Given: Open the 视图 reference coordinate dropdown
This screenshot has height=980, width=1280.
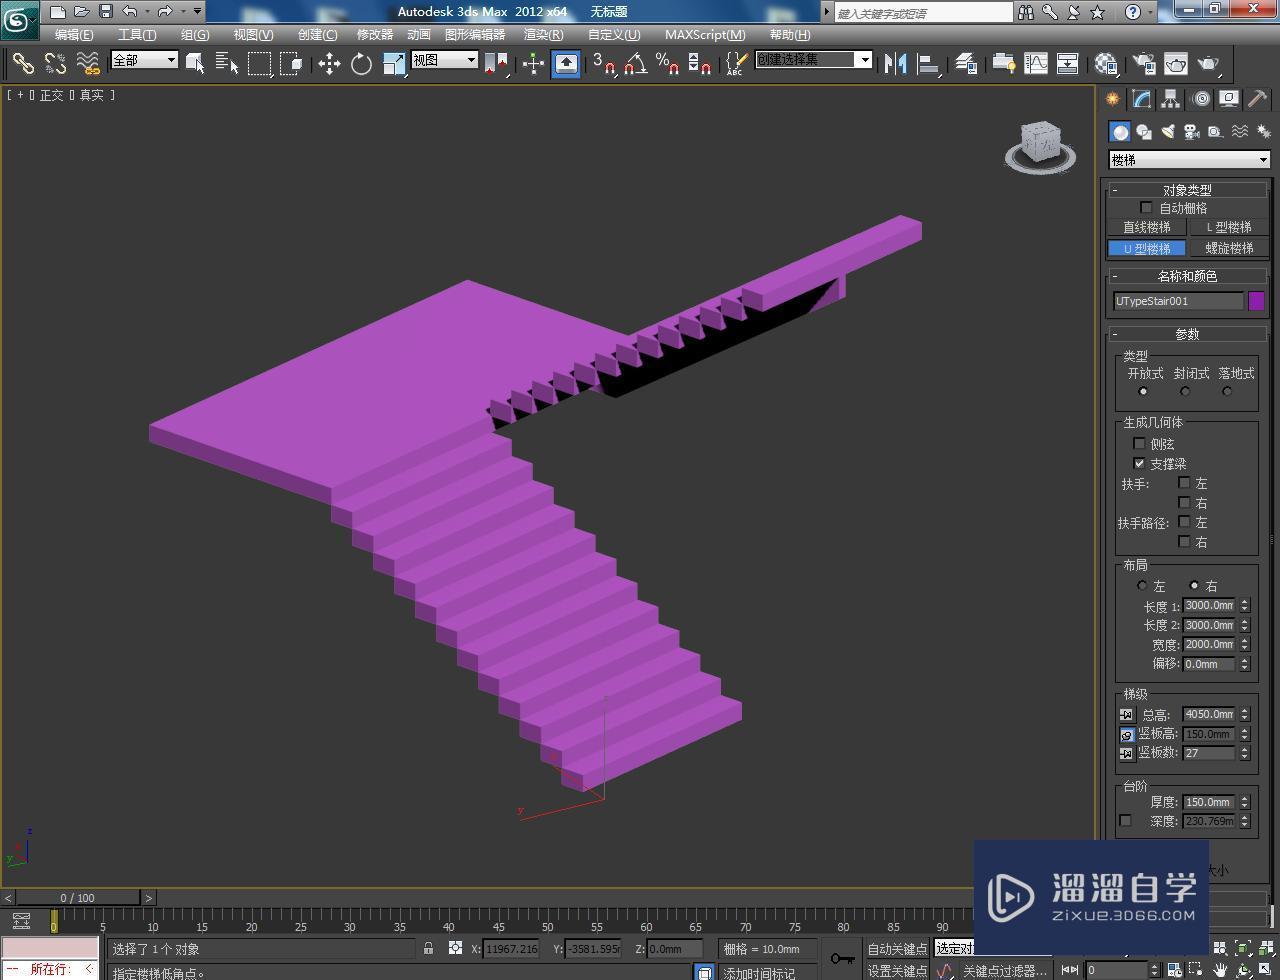Looking at the screenshot, I should tap(444, 60).
